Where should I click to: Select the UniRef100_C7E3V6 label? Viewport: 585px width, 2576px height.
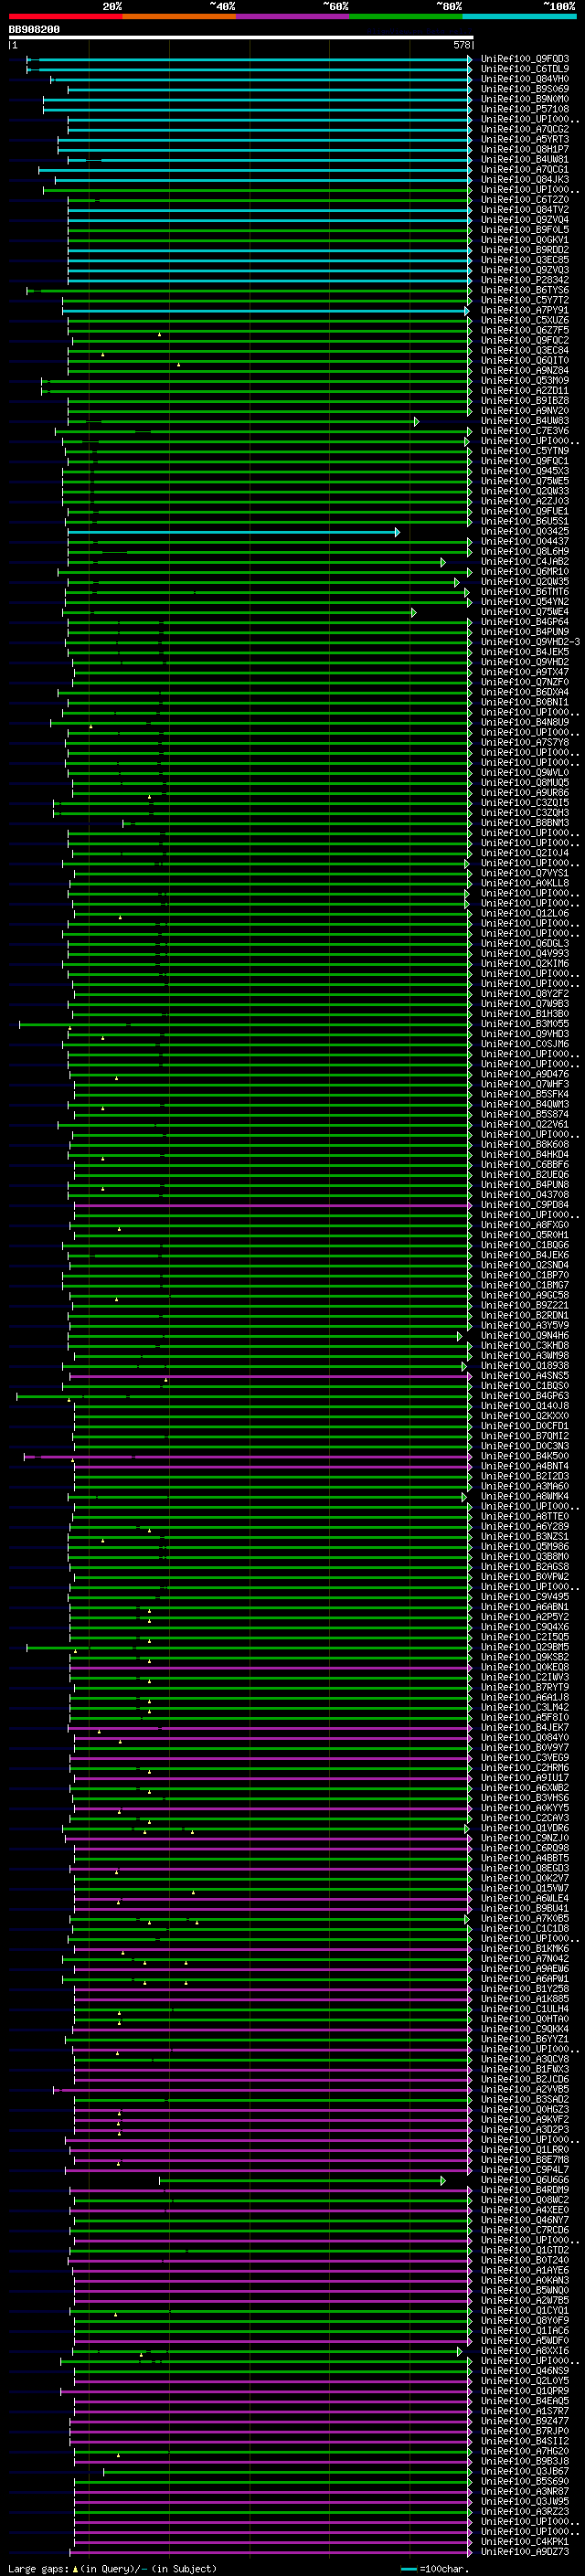(525, 431)
